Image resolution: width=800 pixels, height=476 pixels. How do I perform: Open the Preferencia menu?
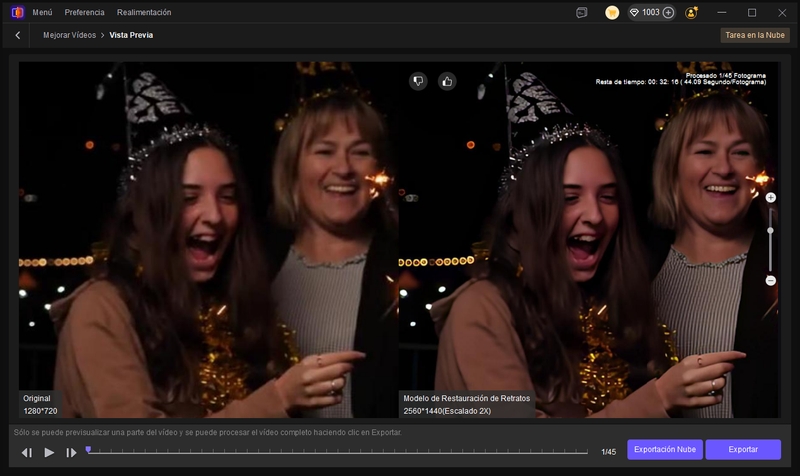(x=84, y=12)
